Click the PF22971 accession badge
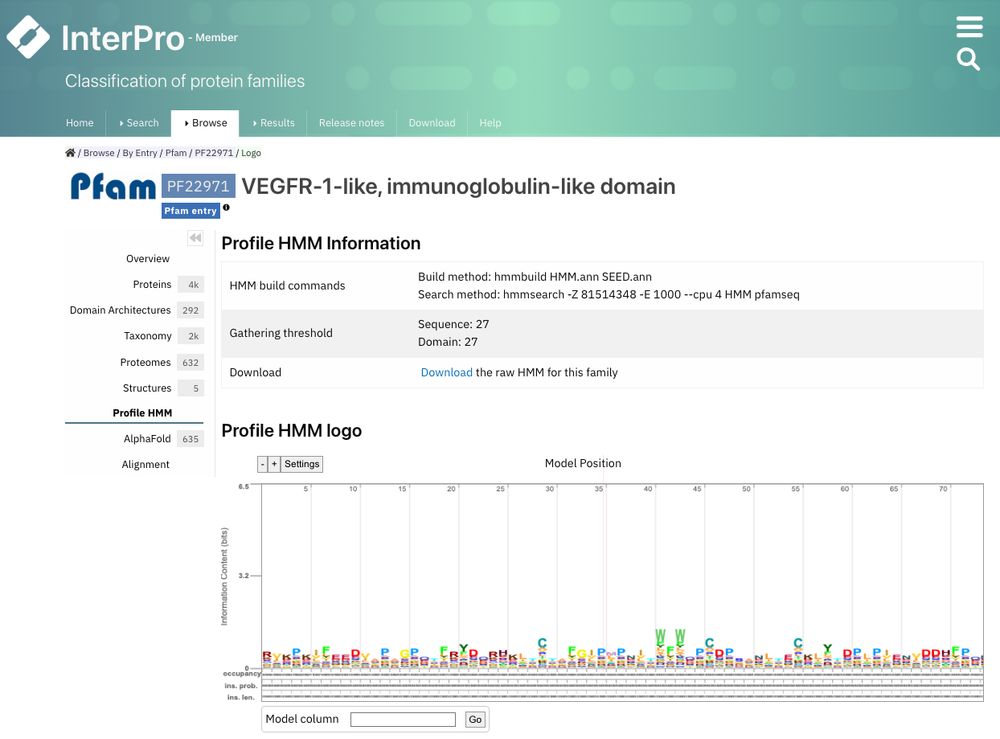 (x=198, y=186)
